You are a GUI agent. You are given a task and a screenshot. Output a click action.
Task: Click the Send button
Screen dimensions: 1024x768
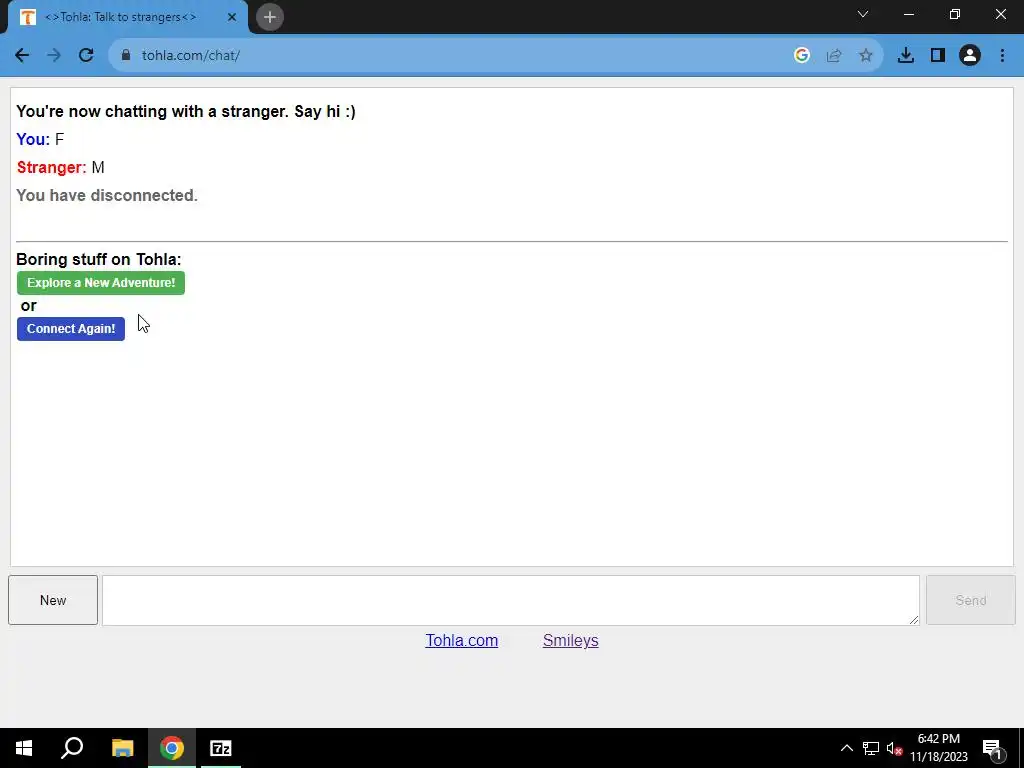tap(971, 600)
